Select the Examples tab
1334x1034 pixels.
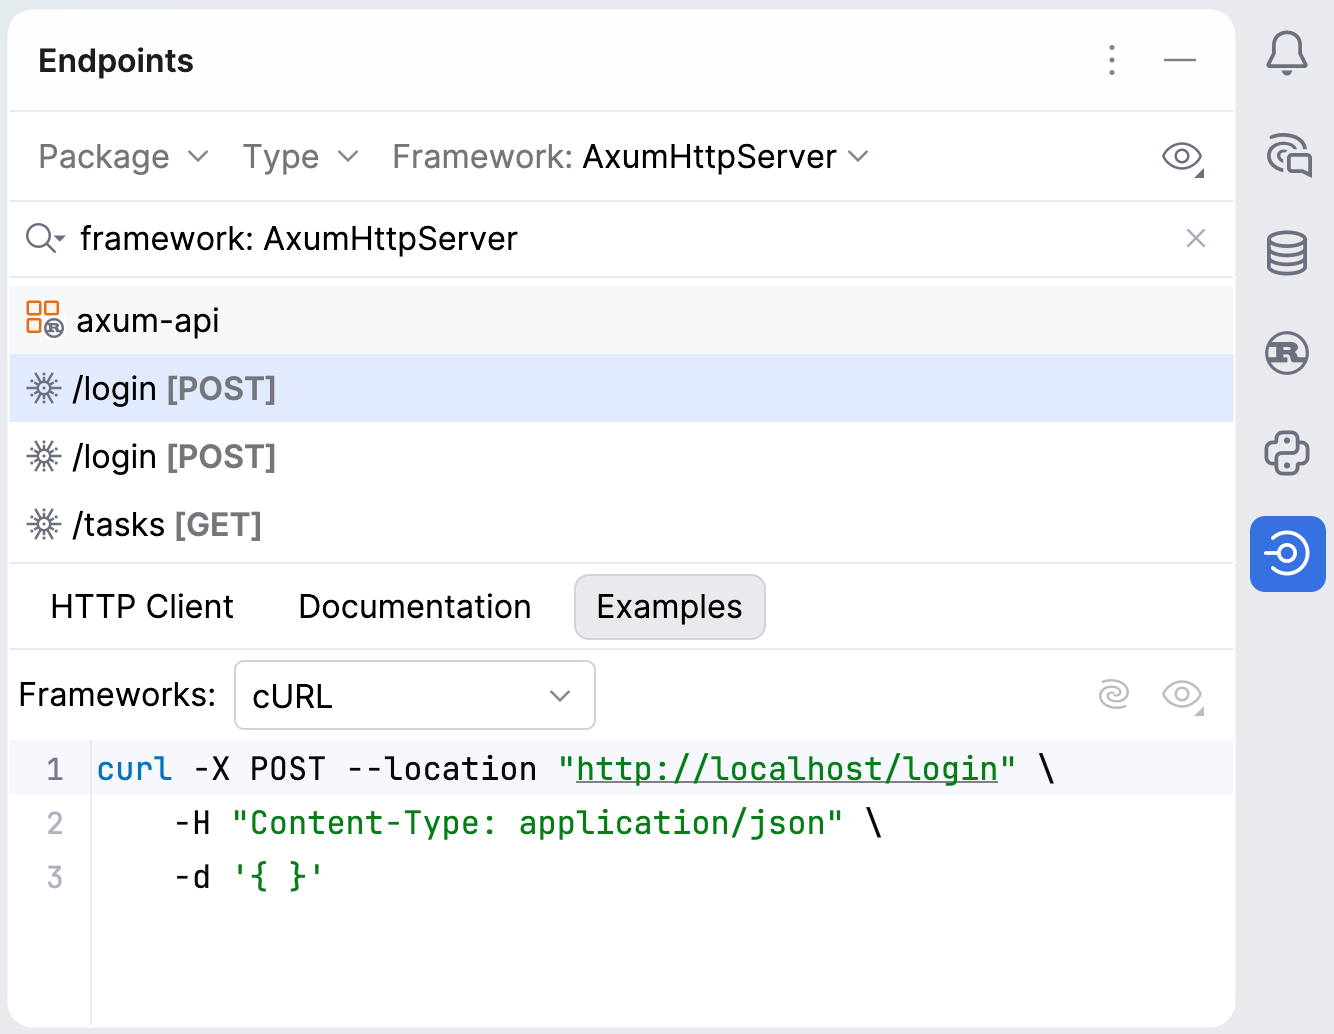tap(670, 607)
